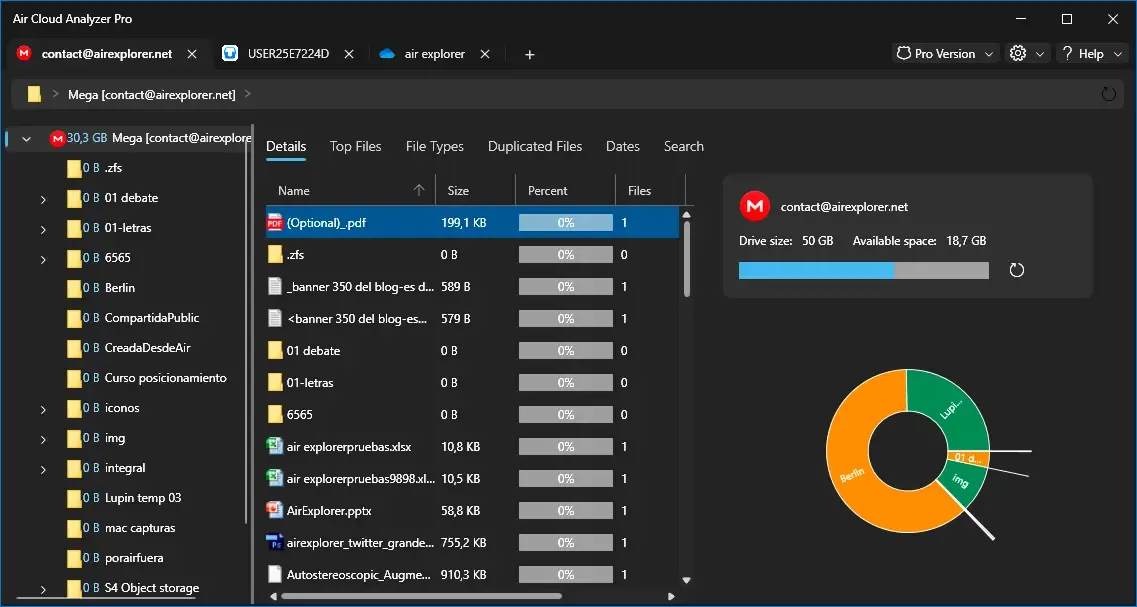This screenshot has width=1137, height=607.
Task: Click the text file icon of _banner 350 row
Action: pyautogui.click(x=275, y=286)
